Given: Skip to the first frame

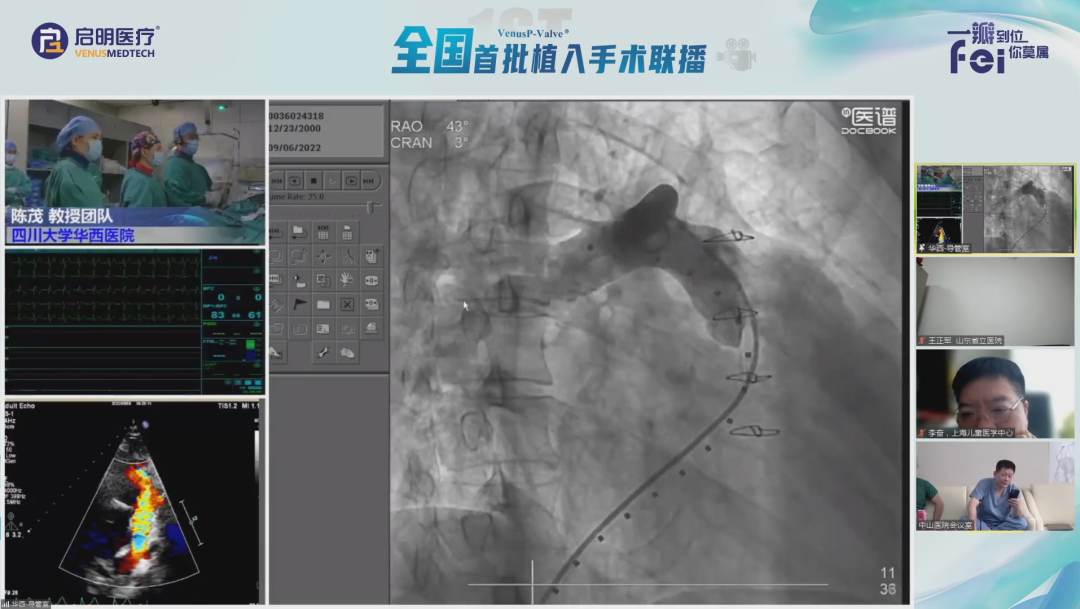Looking at the screenshot, I should pos(276,181).
